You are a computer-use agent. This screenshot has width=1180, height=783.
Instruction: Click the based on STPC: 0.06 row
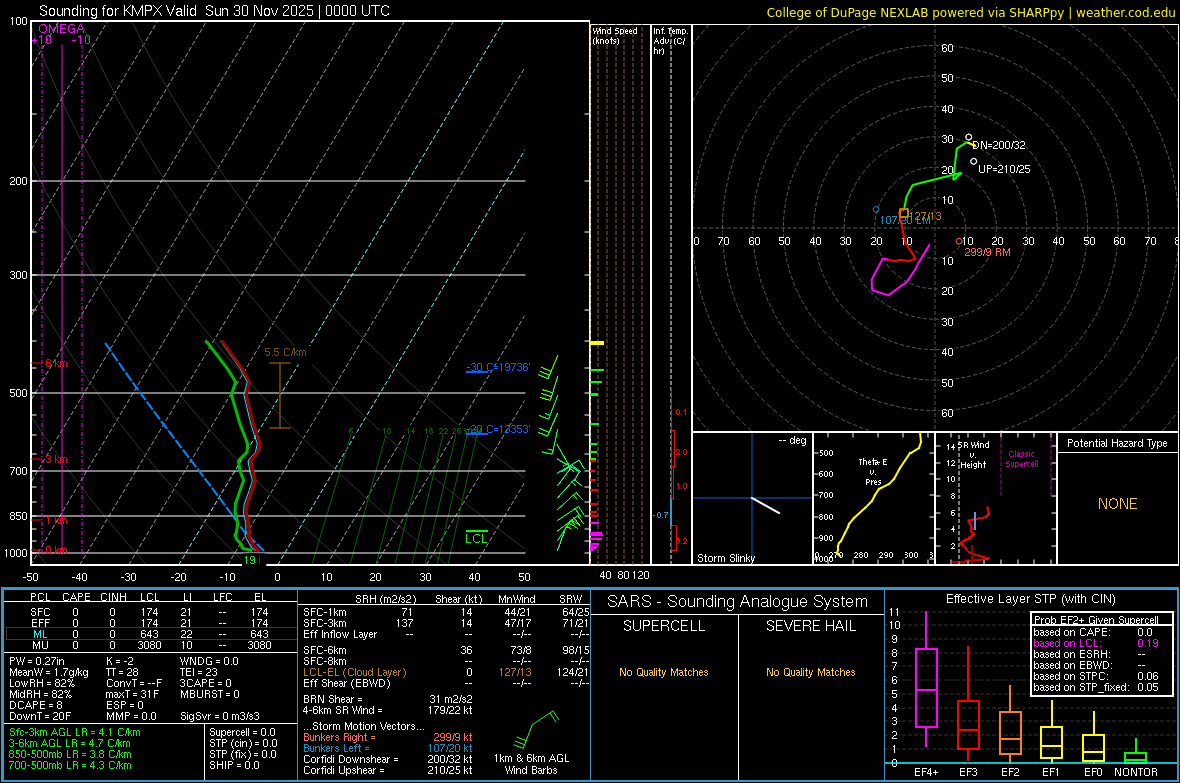point(1096,676)
